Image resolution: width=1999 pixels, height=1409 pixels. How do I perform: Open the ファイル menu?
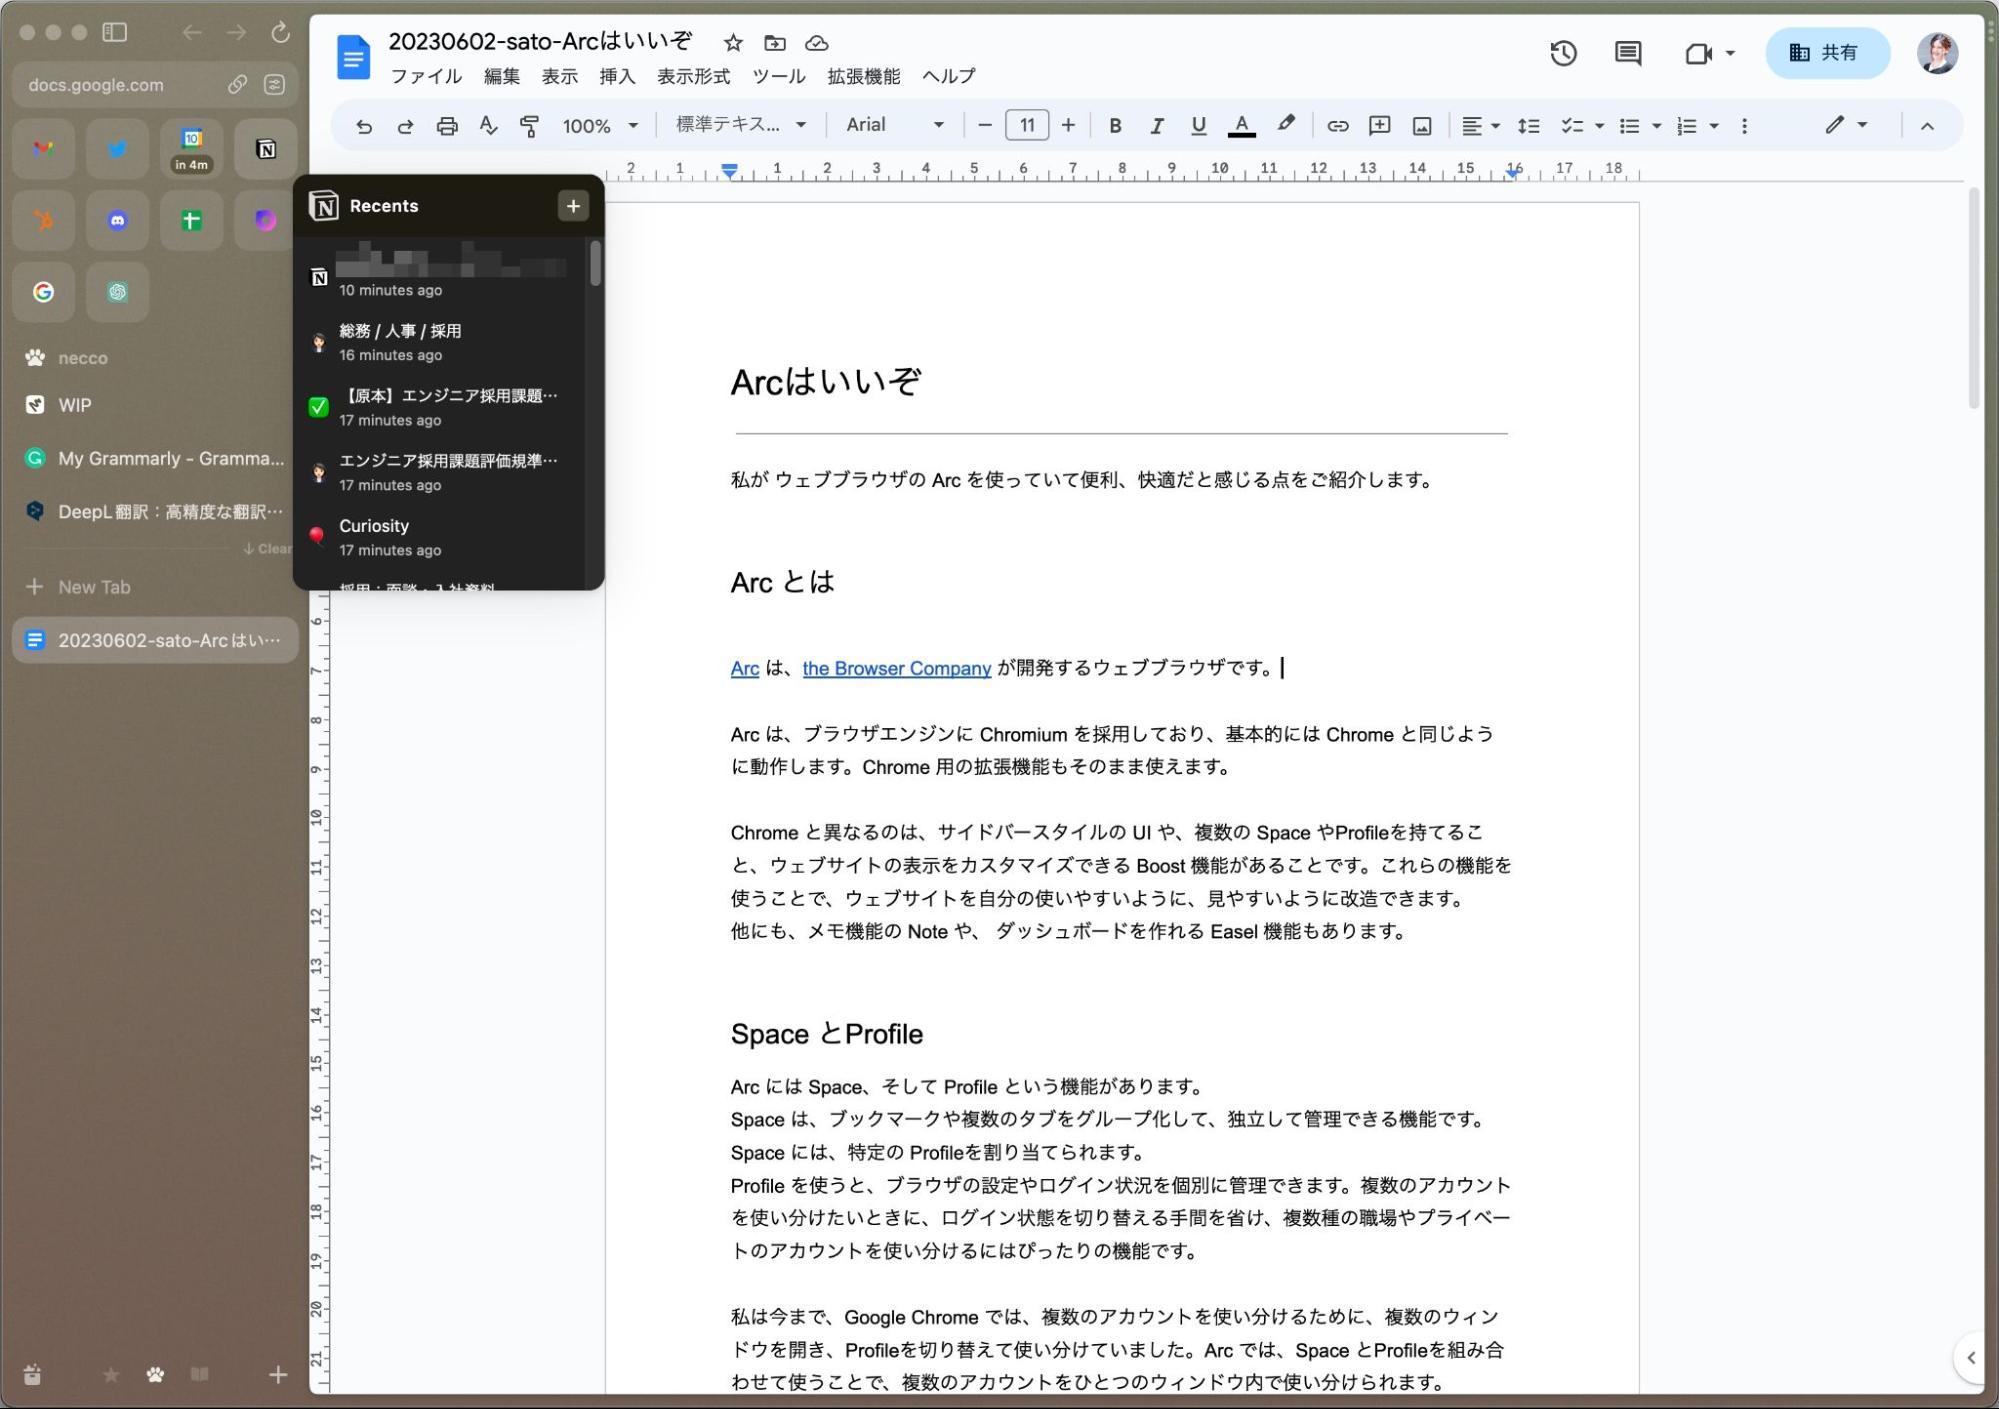(426, 76)
